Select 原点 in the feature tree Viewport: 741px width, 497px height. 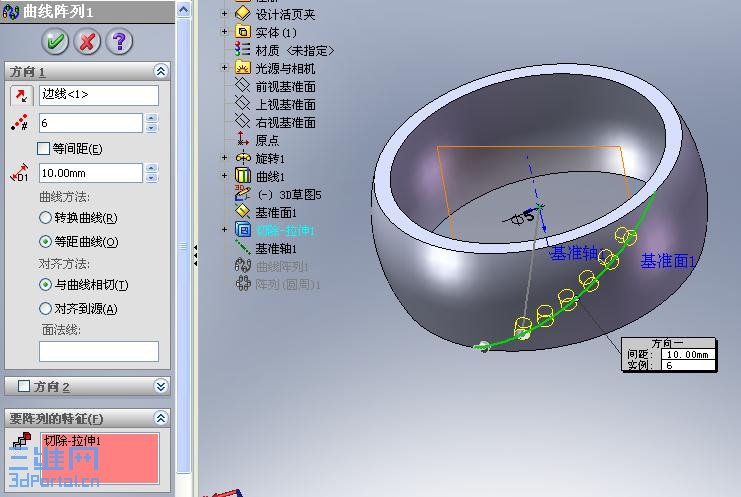coord(267,141)
